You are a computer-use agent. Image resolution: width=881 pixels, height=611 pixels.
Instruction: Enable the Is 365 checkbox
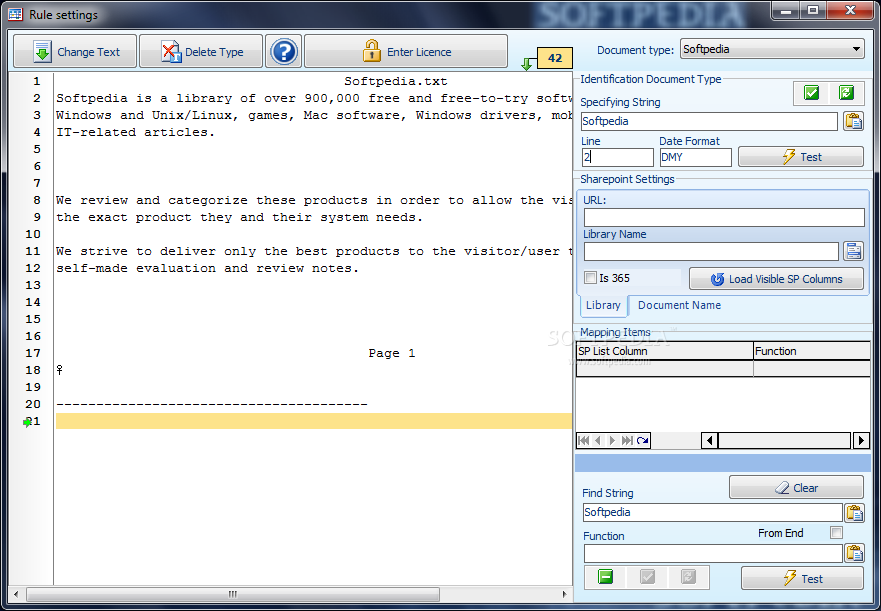click(x=591, y=278)
